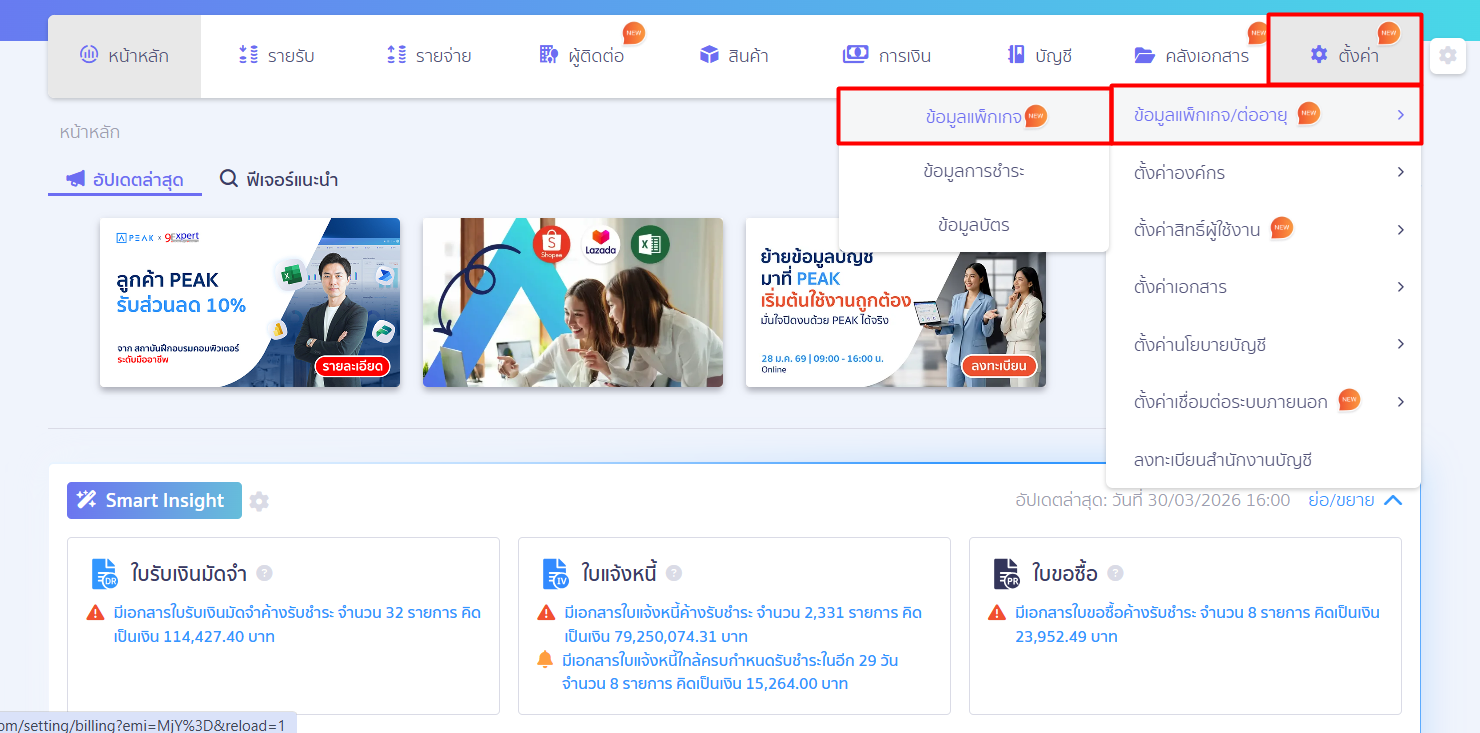Expand ตั้งค่าเอกสาร menu entry
Image resolution: width=1480 pixels, height=733 pixels.
[x=1264, y=287]
